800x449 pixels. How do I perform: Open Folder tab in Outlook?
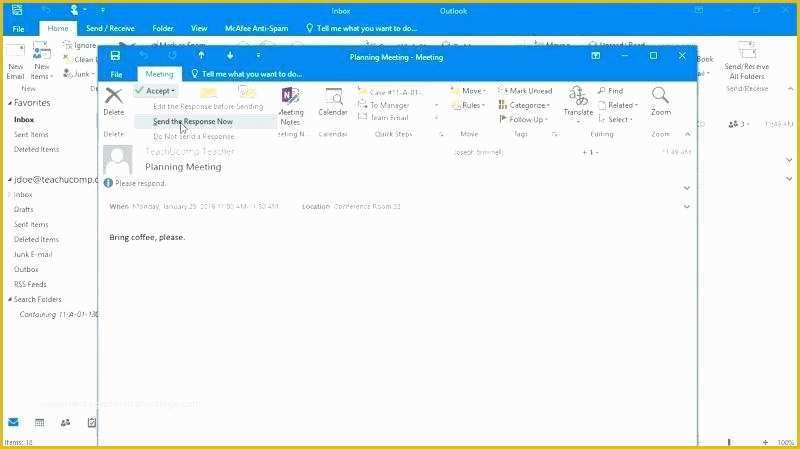point(163,28)
